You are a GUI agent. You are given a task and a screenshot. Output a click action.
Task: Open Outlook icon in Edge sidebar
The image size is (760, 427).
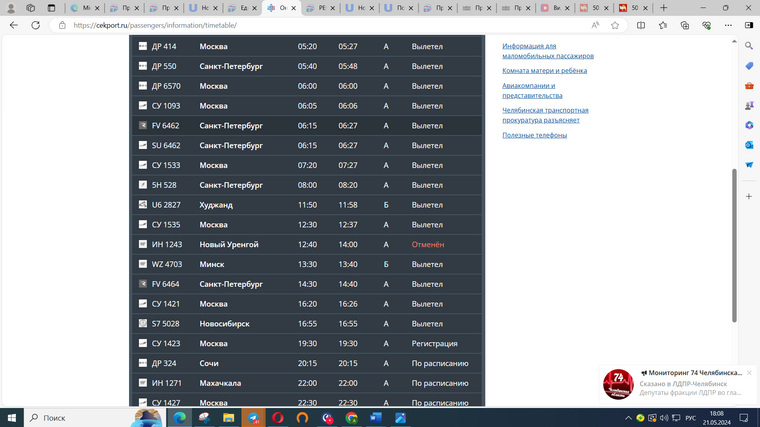coord(749,145)
